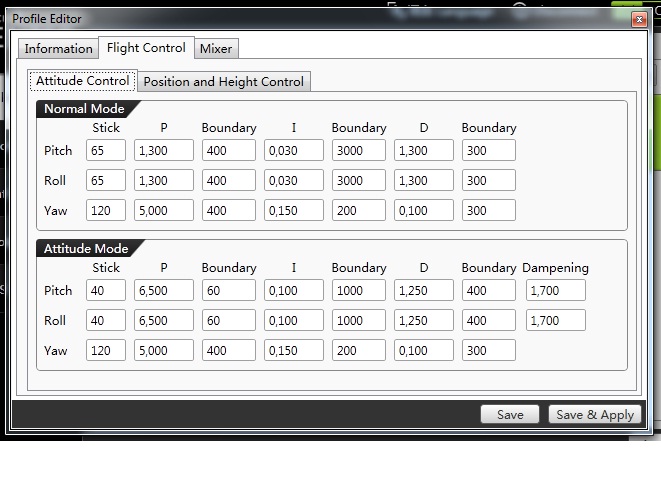This screenshot has width=661, height=486.
Task: Select the Attitude Control sub-tab
Action: click(83, 81)
